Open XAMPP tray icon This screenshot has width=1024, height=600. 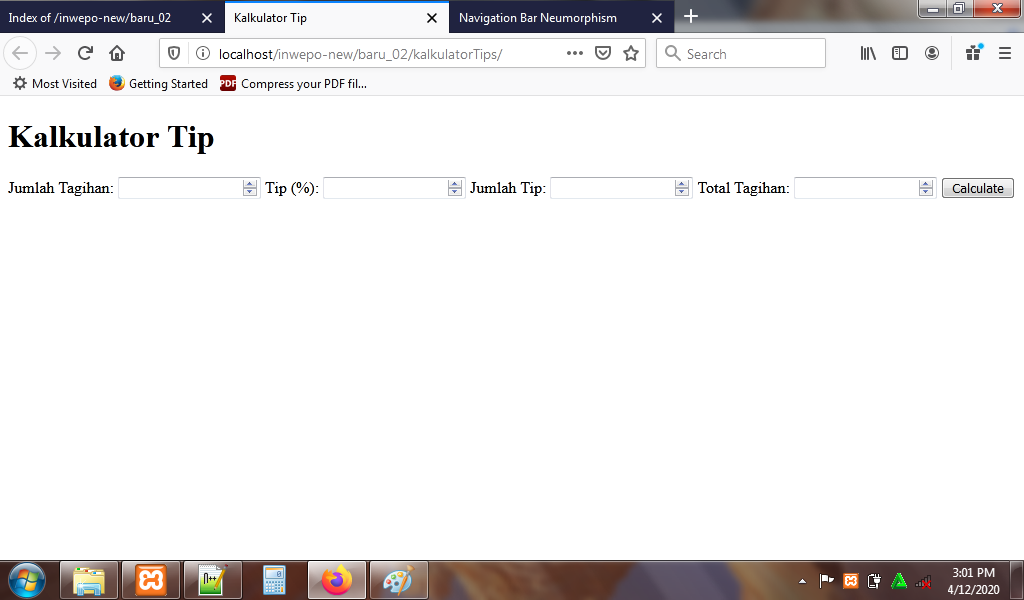[850, 580]
